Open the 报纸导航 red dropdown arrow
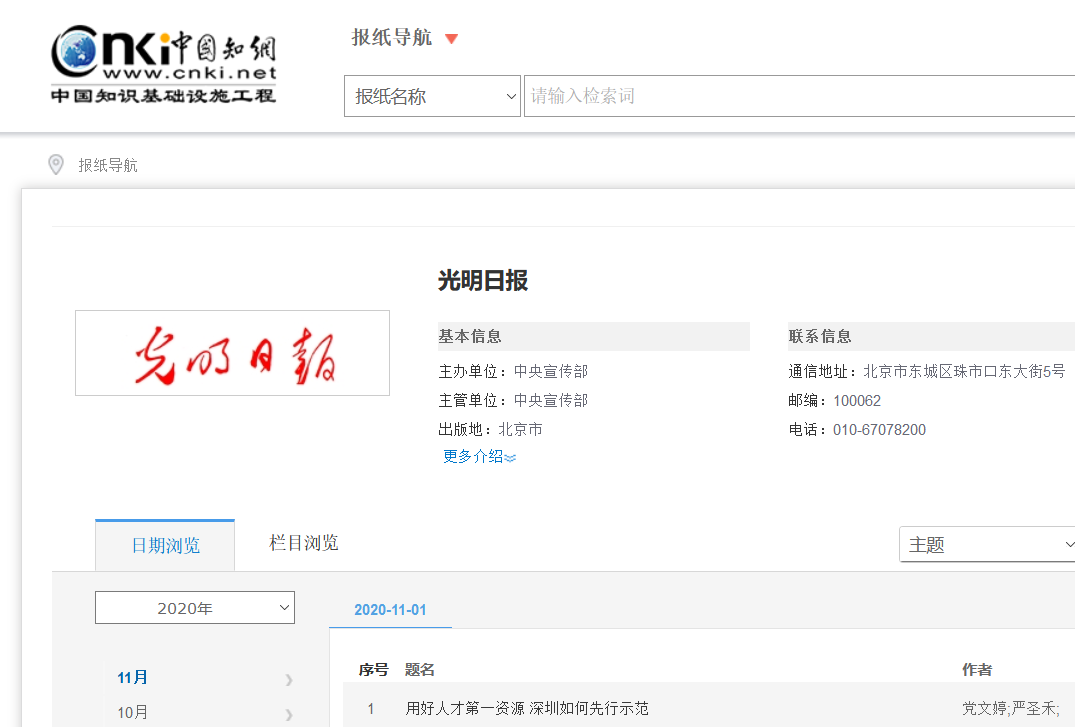This screenshot has height=727, width=1075. [x=451, y=38]
